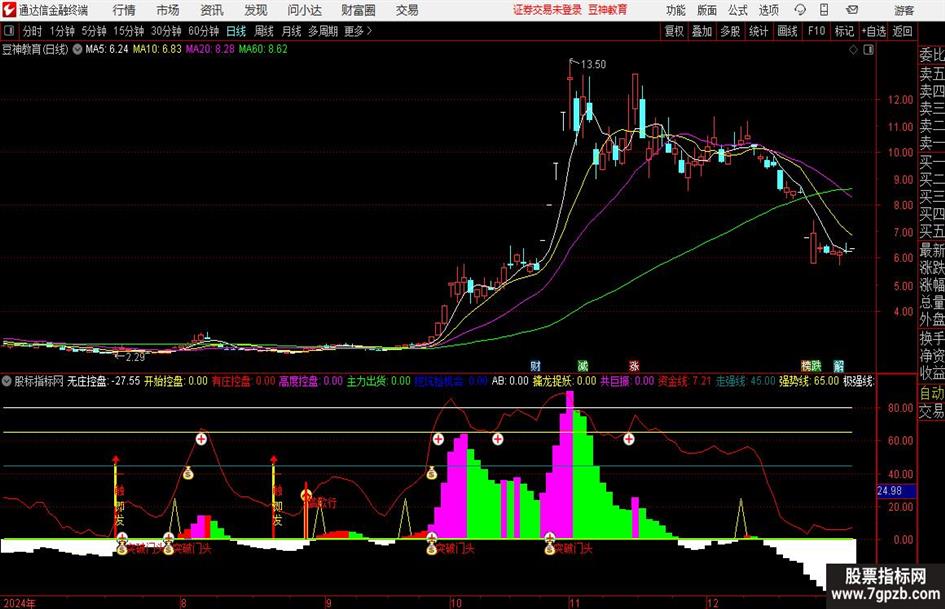Switch to 60分钟 period tab
Screen dimensions: 945x609
click(204, 31)
